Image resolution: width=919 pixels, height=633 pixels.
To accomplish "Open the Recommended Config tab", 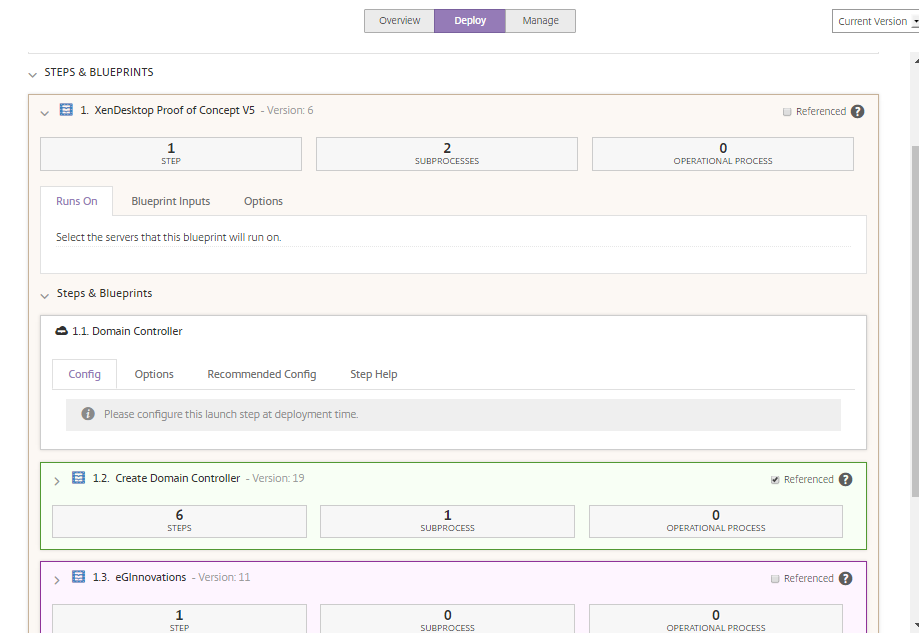I will [x=261, y=374].
